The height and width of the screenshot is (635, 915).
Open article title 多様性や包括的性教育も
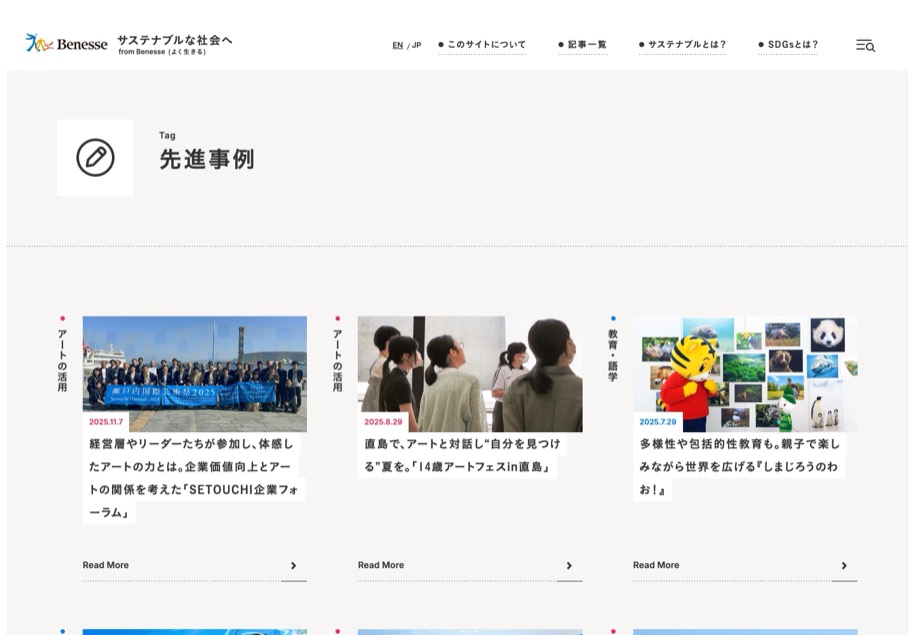pyautogui.click(x=739, y=467)
